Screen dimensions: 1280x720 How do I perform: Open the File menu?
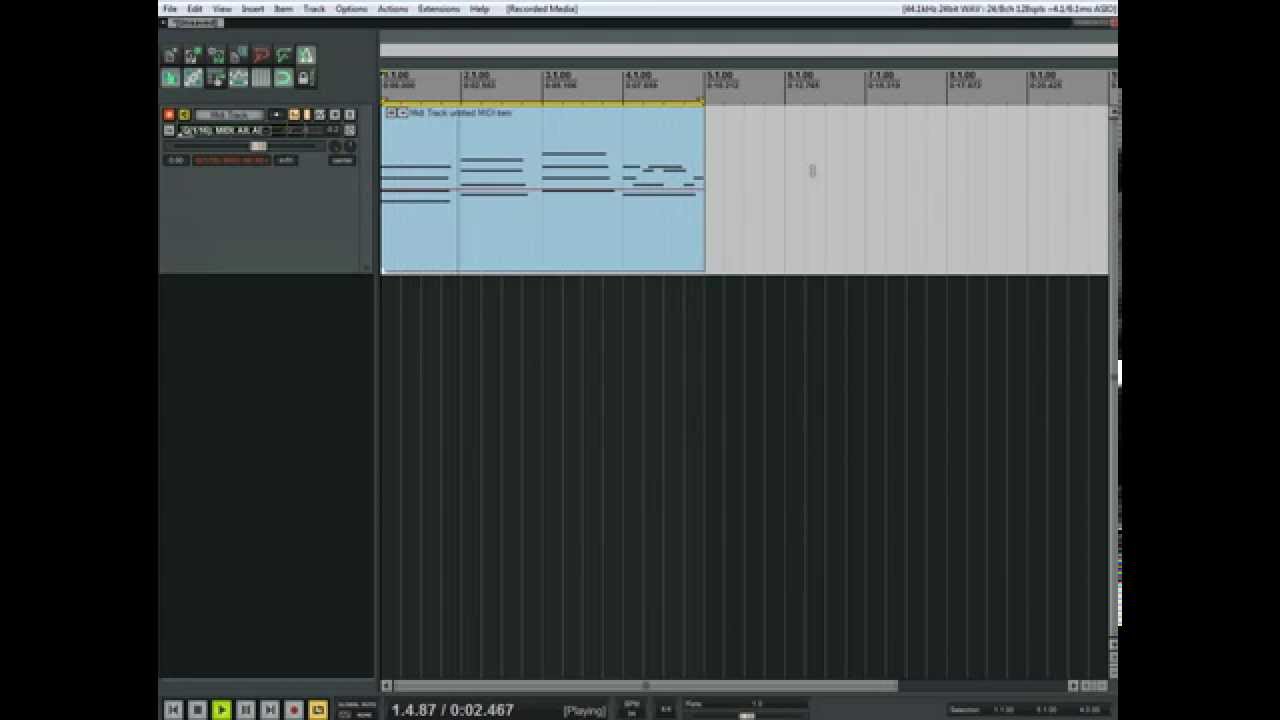coord(170,9)
